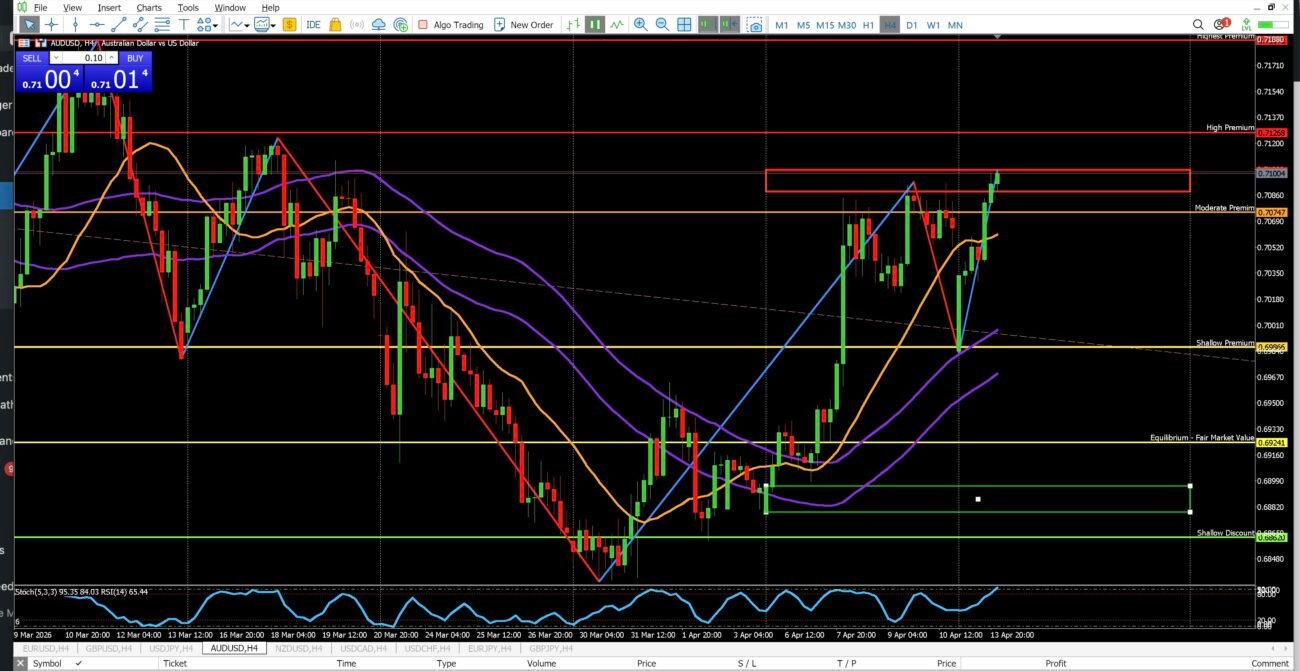The height and width of the screenshot is (671, 1300).
Task: Switch chart to candlestick display mode
Action: coord(595,25)
